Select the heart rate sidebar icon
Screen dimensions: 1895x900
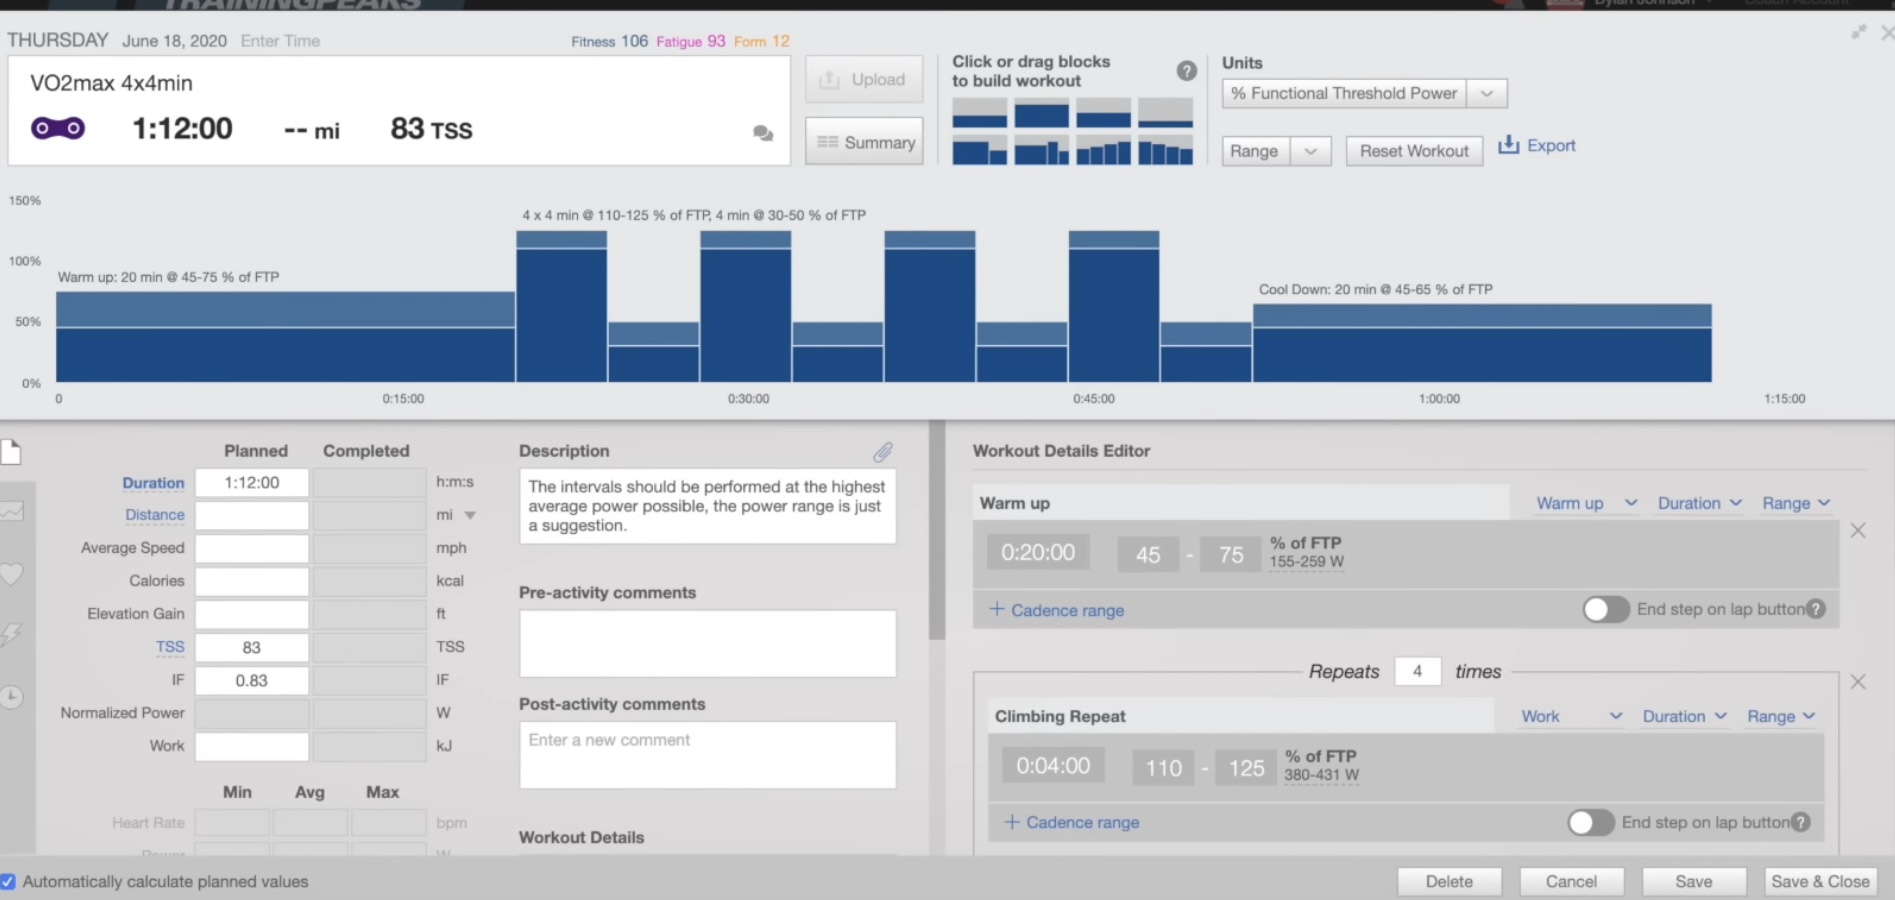[x=12, y=574]
